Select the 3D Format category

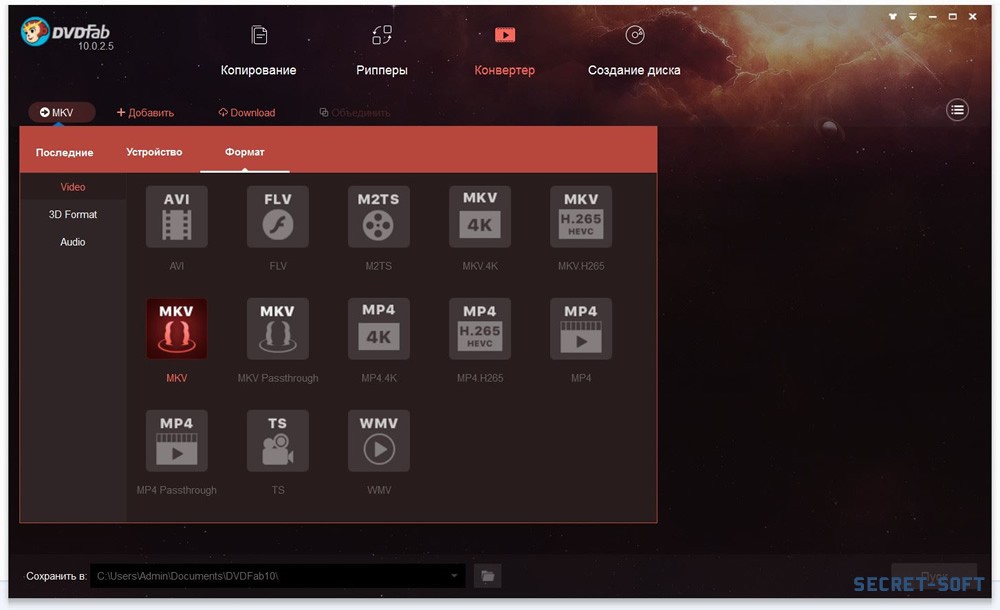click(x=73, y=214)
